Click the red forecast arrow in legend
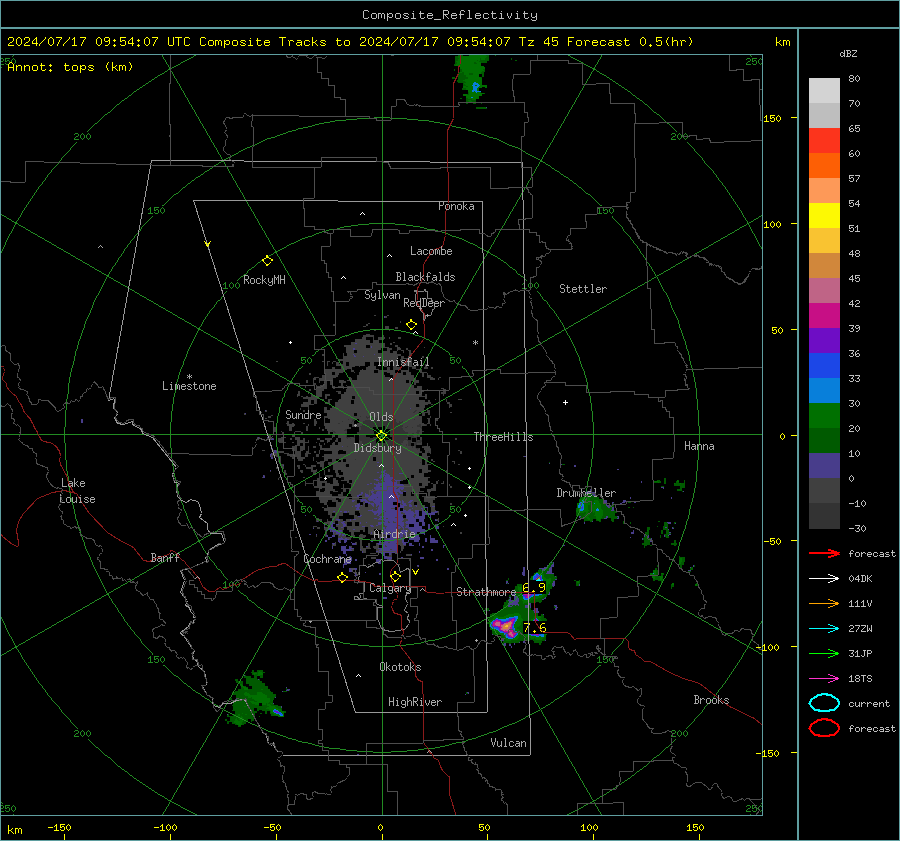The height and width of the screenshot is (841, 900). pyautogui.click(x=824, y=553)
